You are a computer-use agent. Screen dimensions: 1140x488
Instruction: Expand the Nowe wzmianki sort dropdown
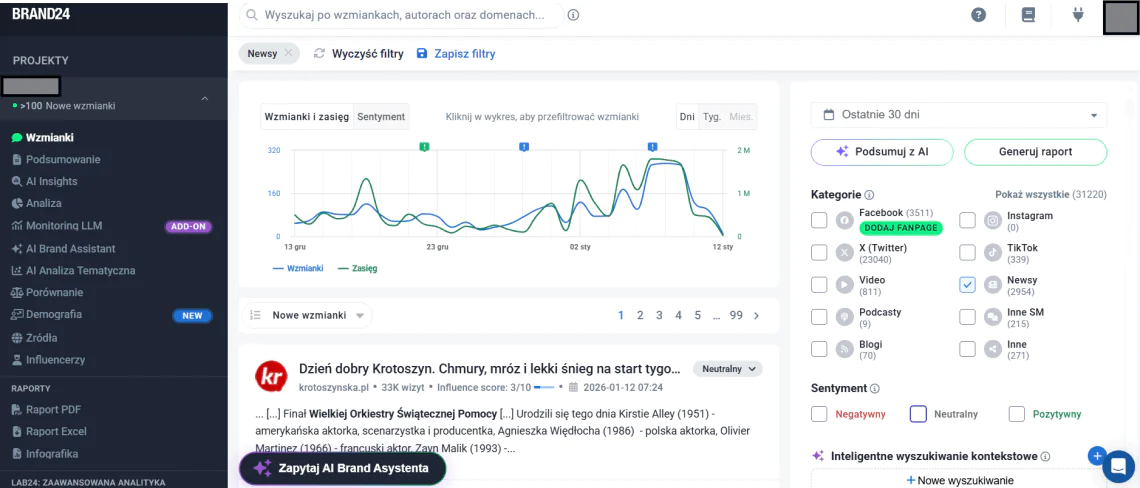[x=305, y=316]
